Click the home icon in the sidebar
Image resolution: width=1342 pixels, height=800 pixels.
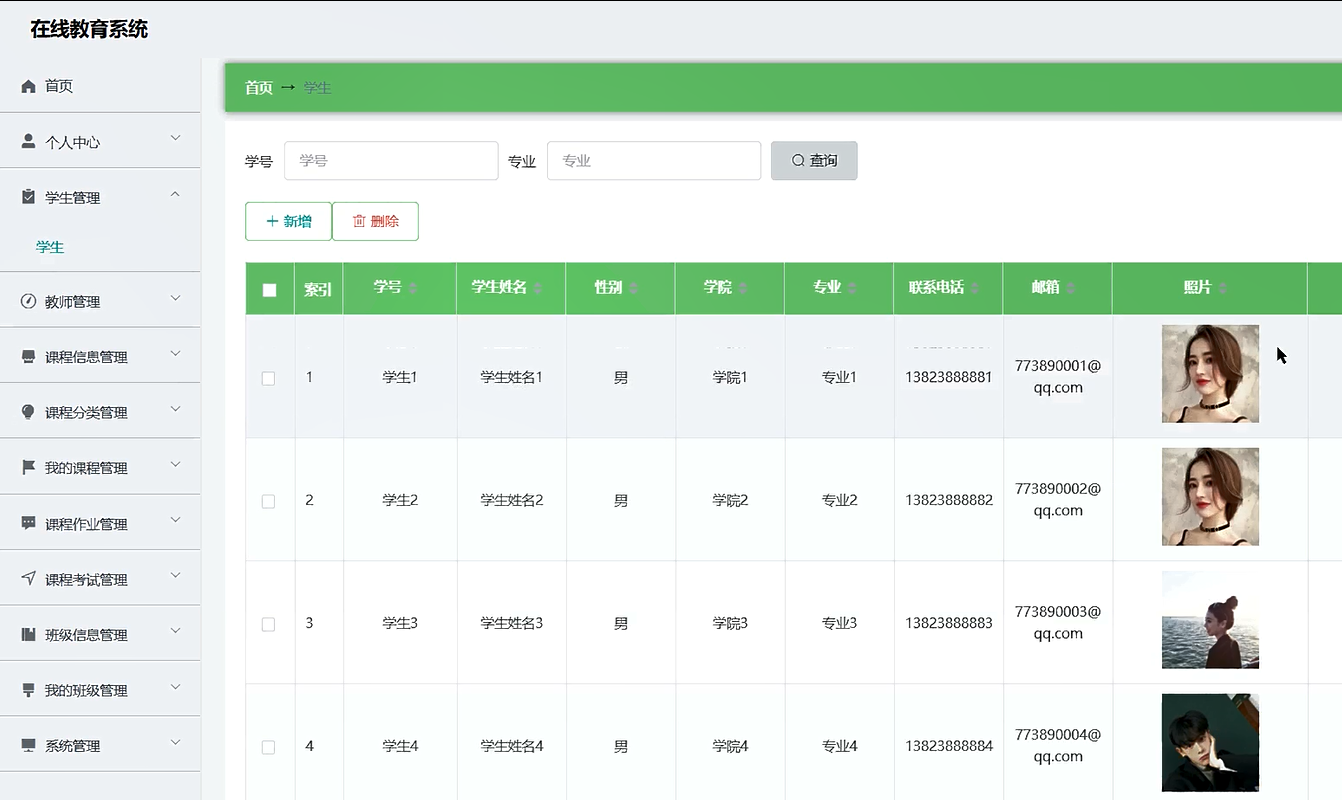click(28, 86)
